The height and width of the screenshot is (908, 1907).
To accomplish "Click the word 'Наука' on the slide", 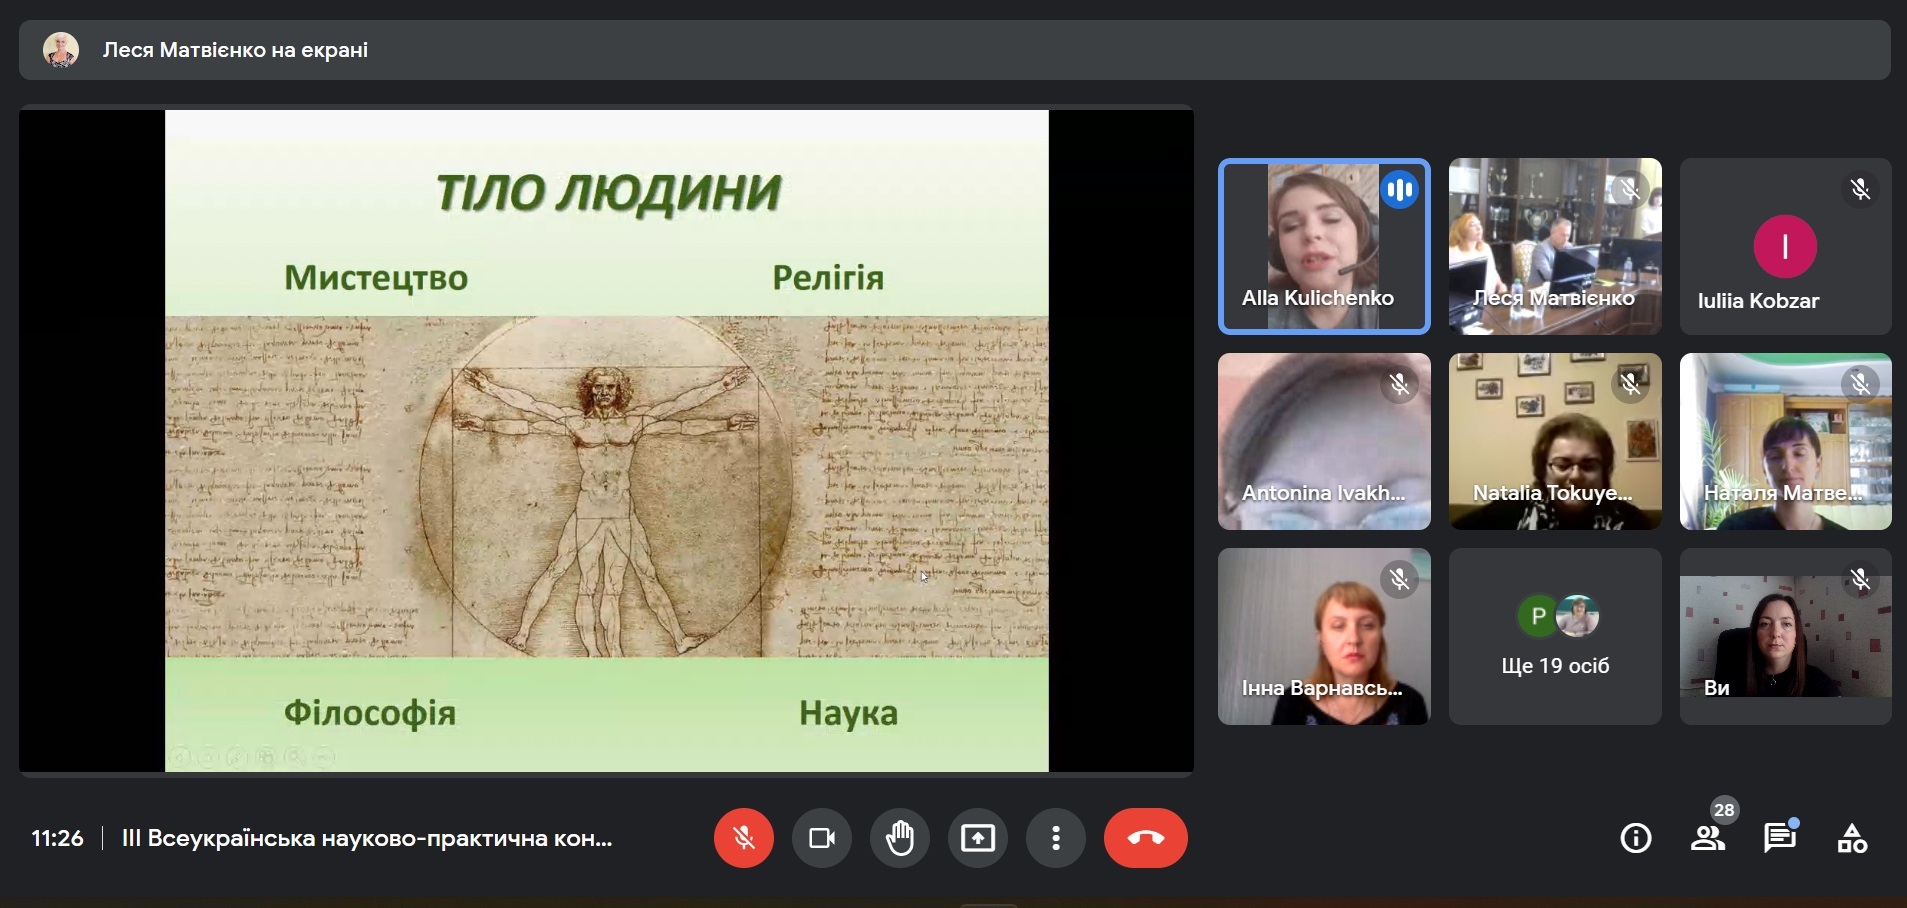I will [x=848, y=713].
